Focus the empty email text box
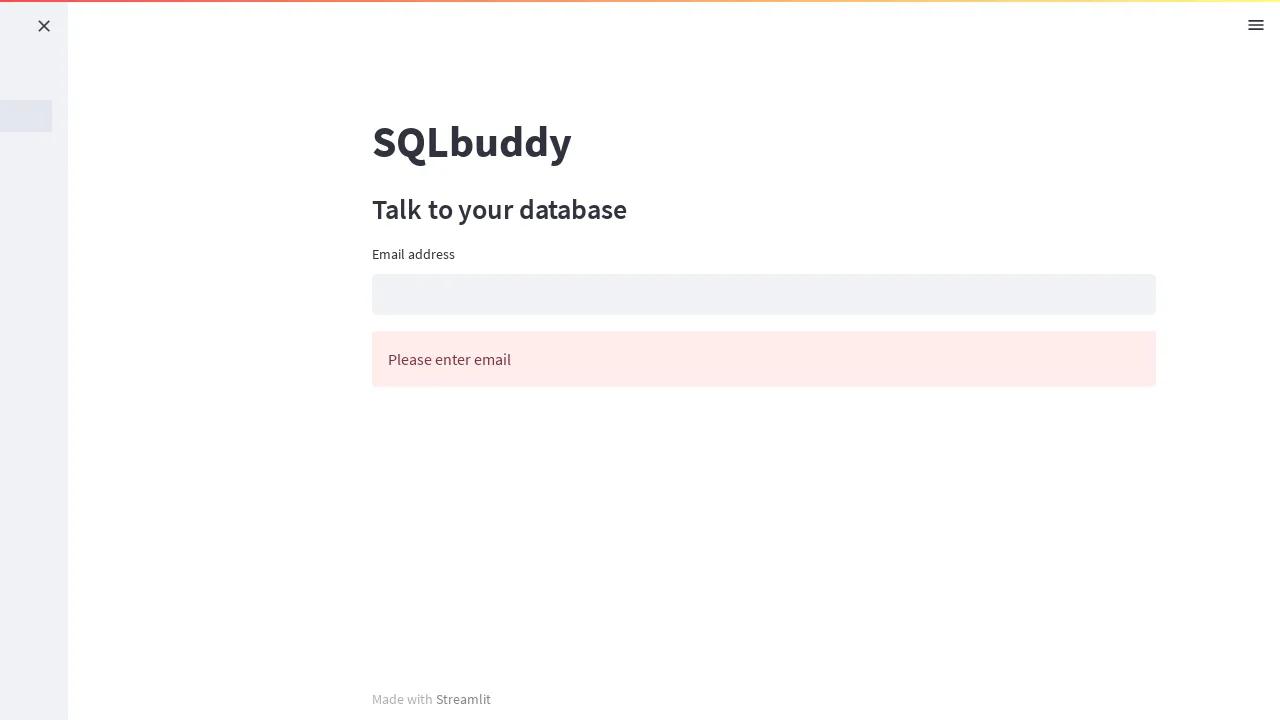 763,294
